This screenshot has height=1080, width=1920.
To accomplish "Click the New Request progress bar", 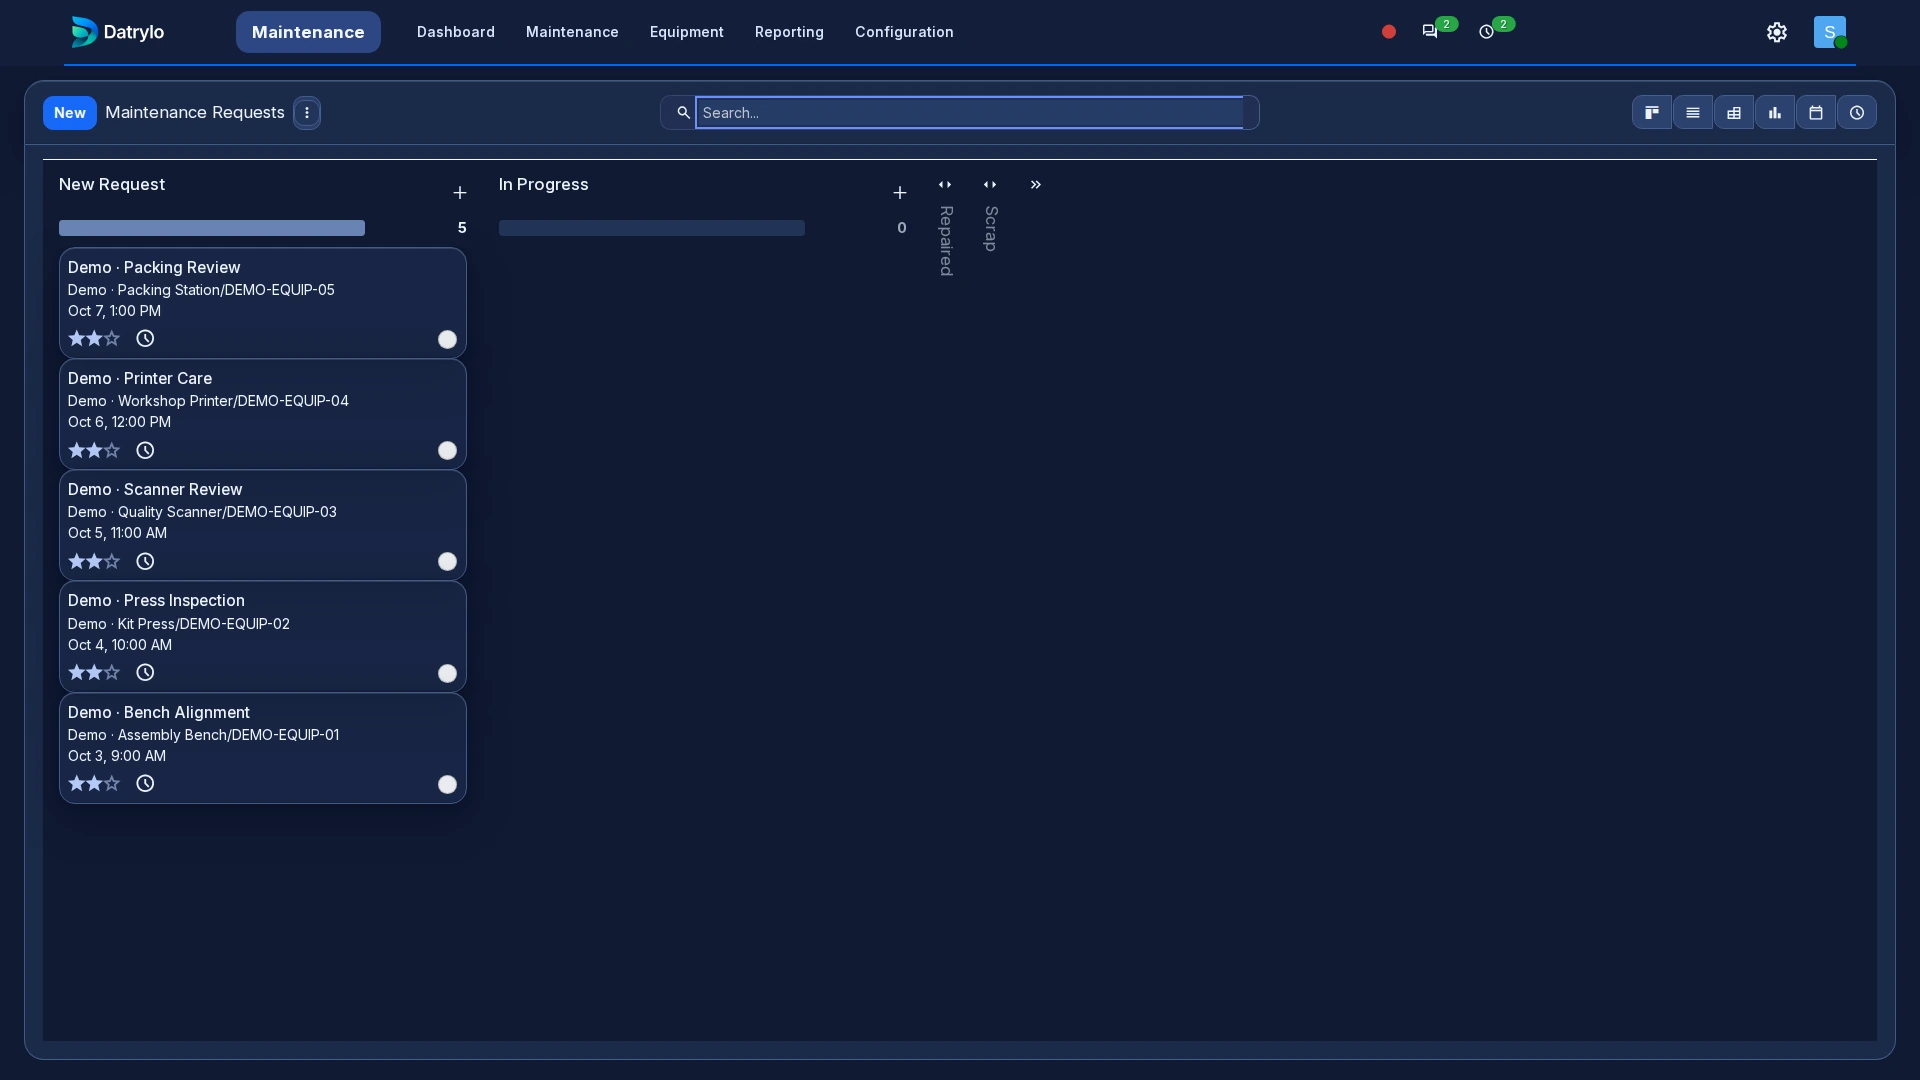I will tap(212, 228).
